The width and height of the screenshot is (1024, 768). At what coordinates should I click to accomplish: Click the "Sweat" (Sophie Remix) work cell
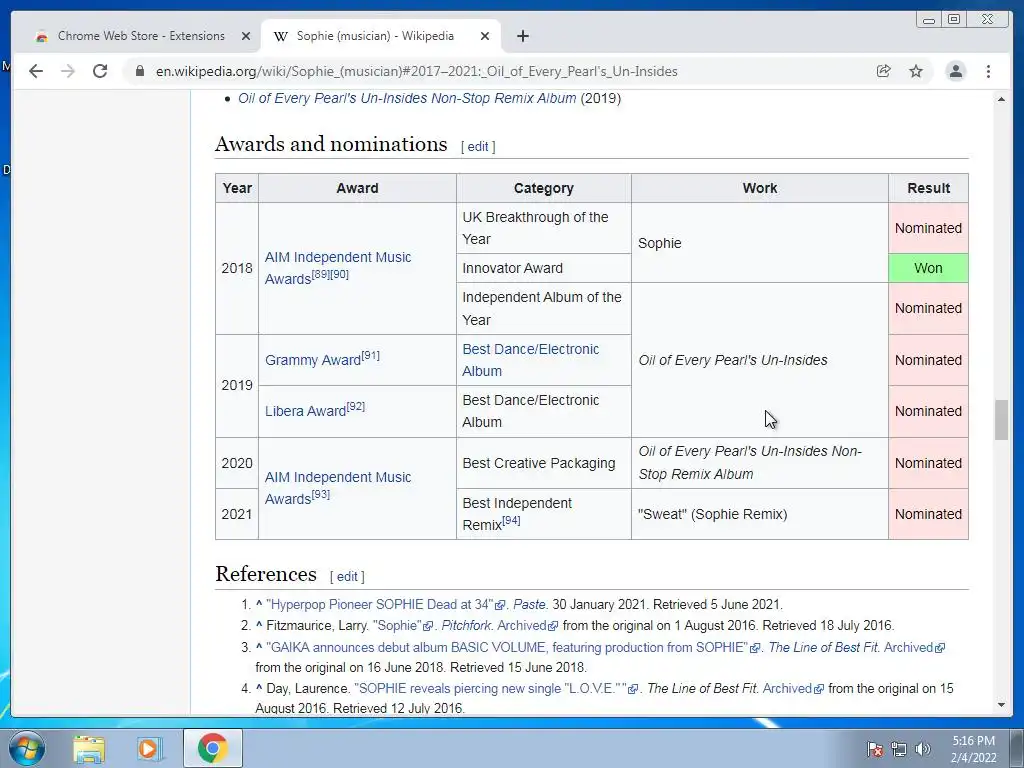[760, 514]
